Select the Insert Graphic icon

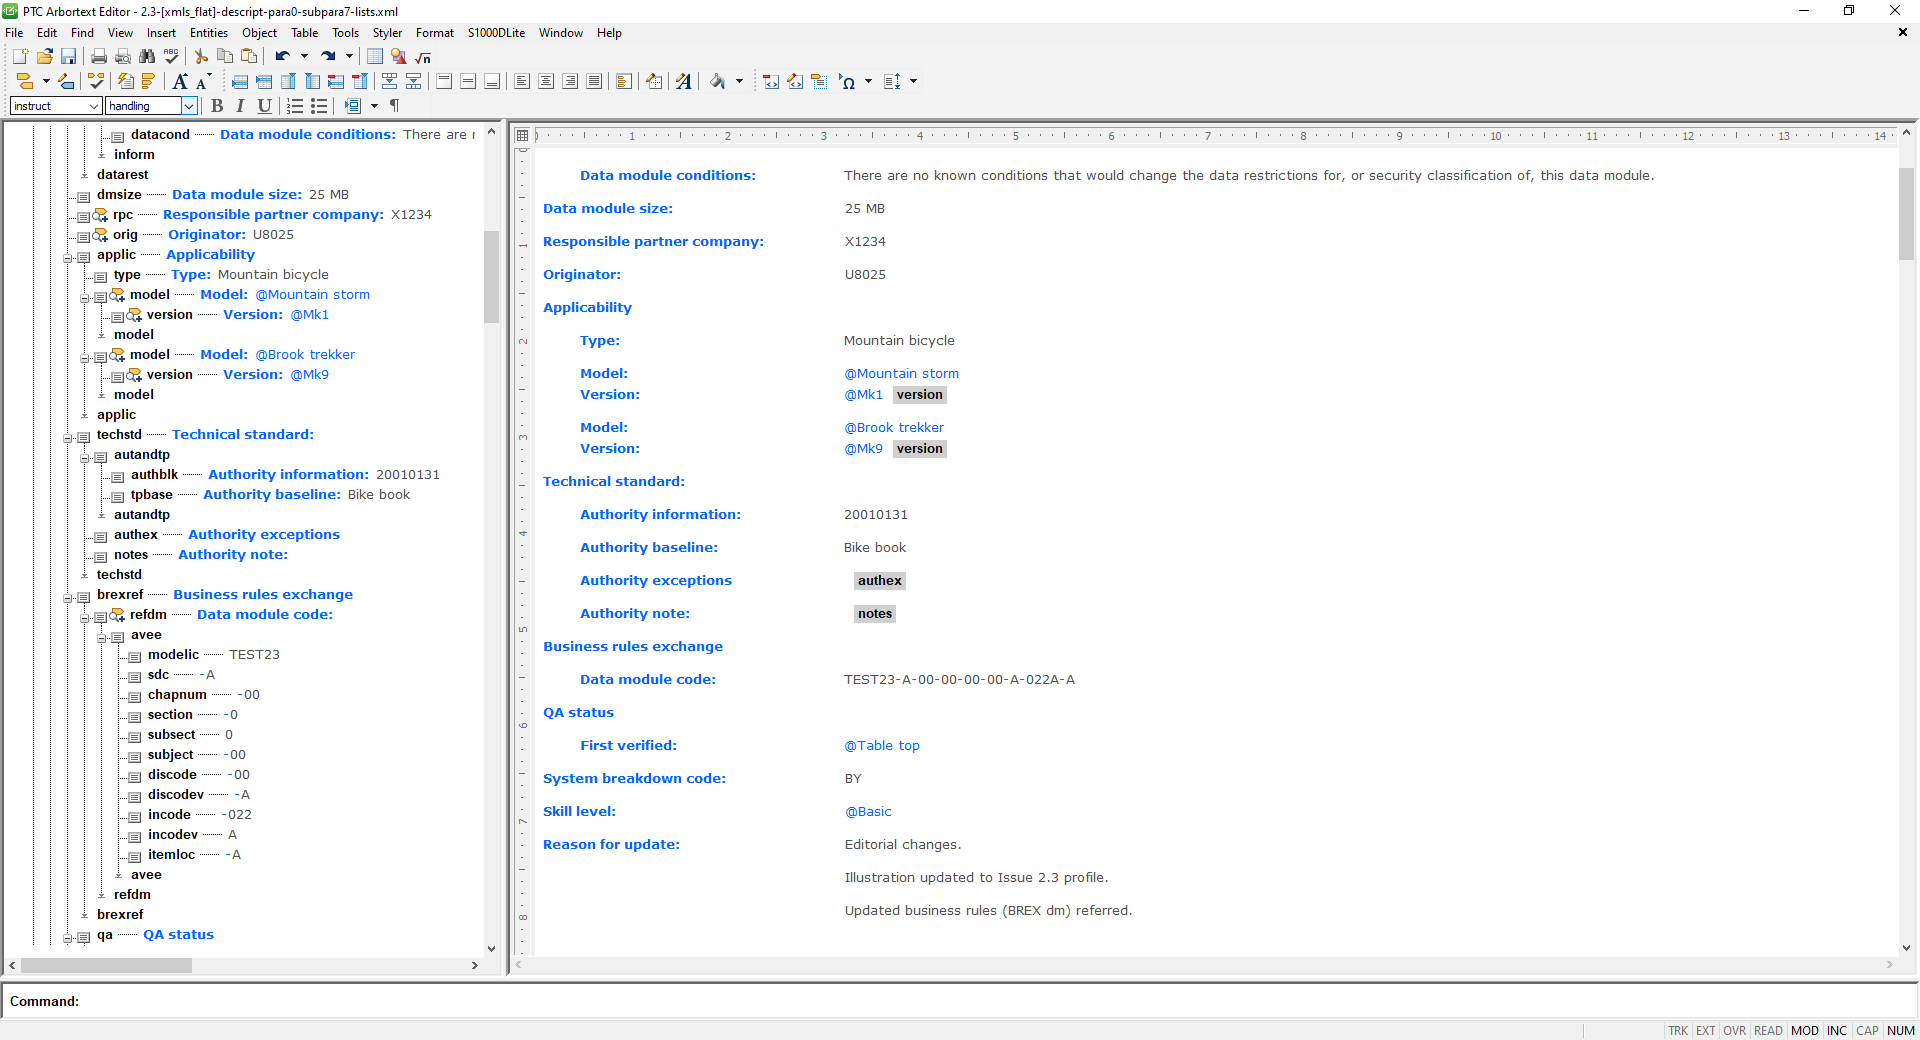(398, 57)
